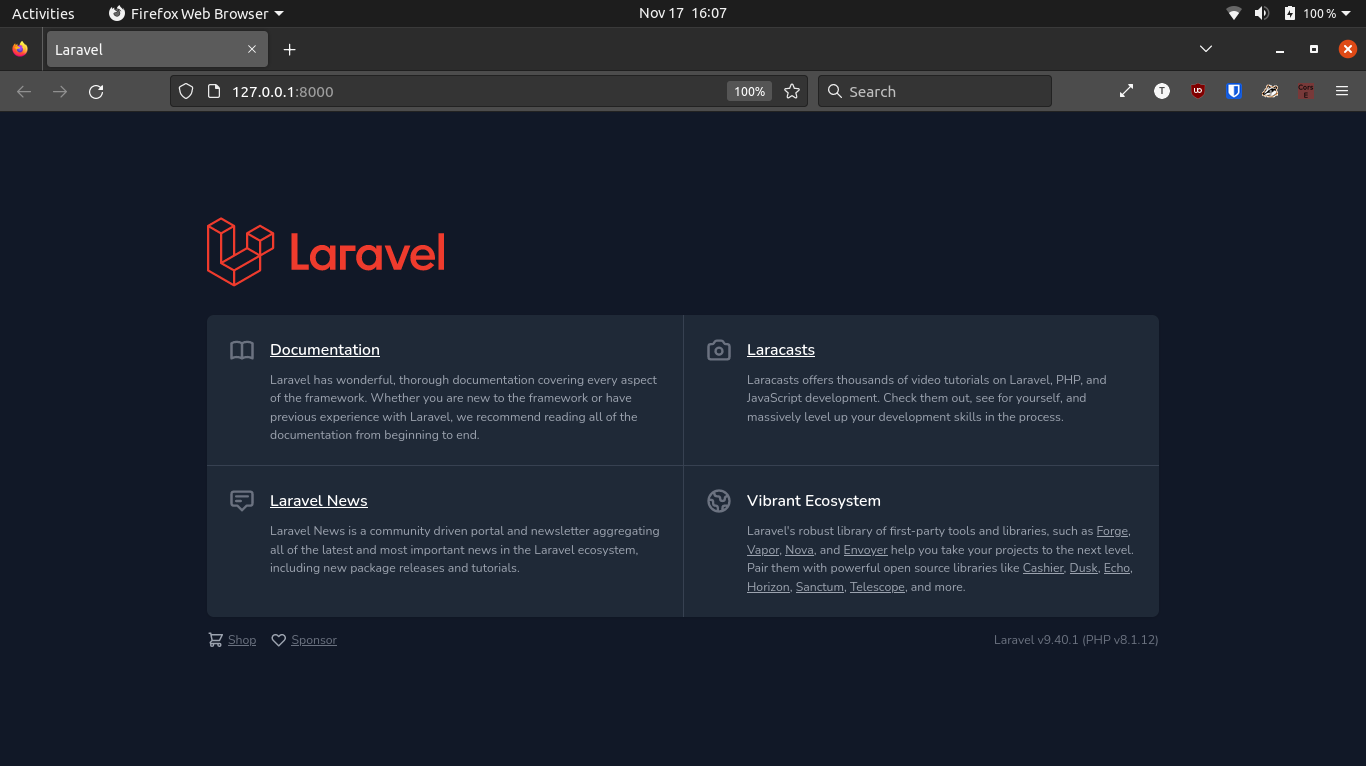Select the Laravel browser tab
The height and width of the screenshot is (766, 1366).
(156, 49)
